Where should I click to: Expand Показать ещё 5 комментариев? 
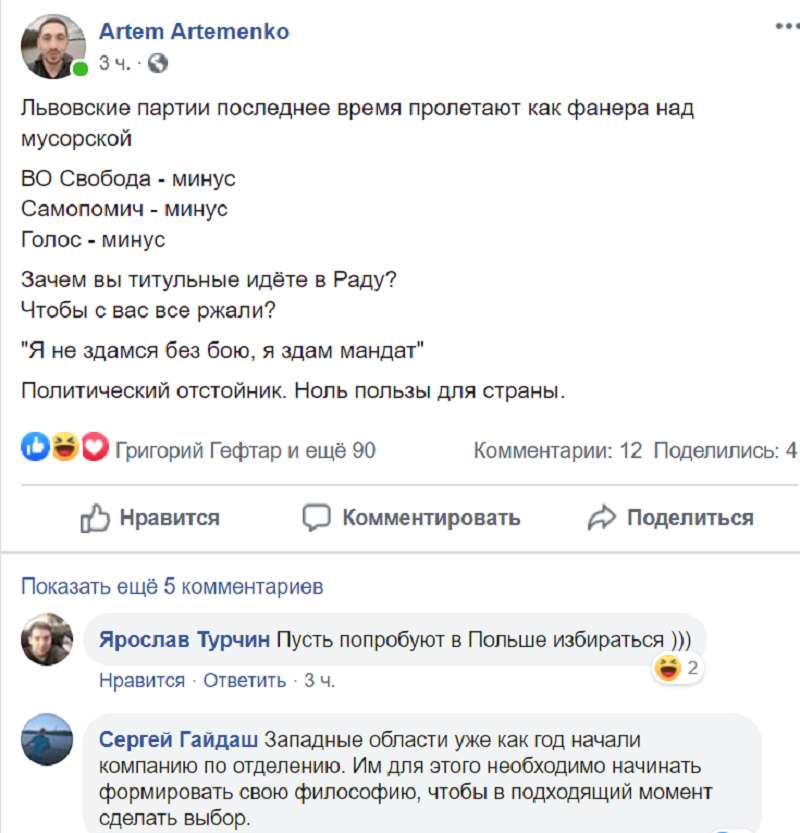(172, 586)
